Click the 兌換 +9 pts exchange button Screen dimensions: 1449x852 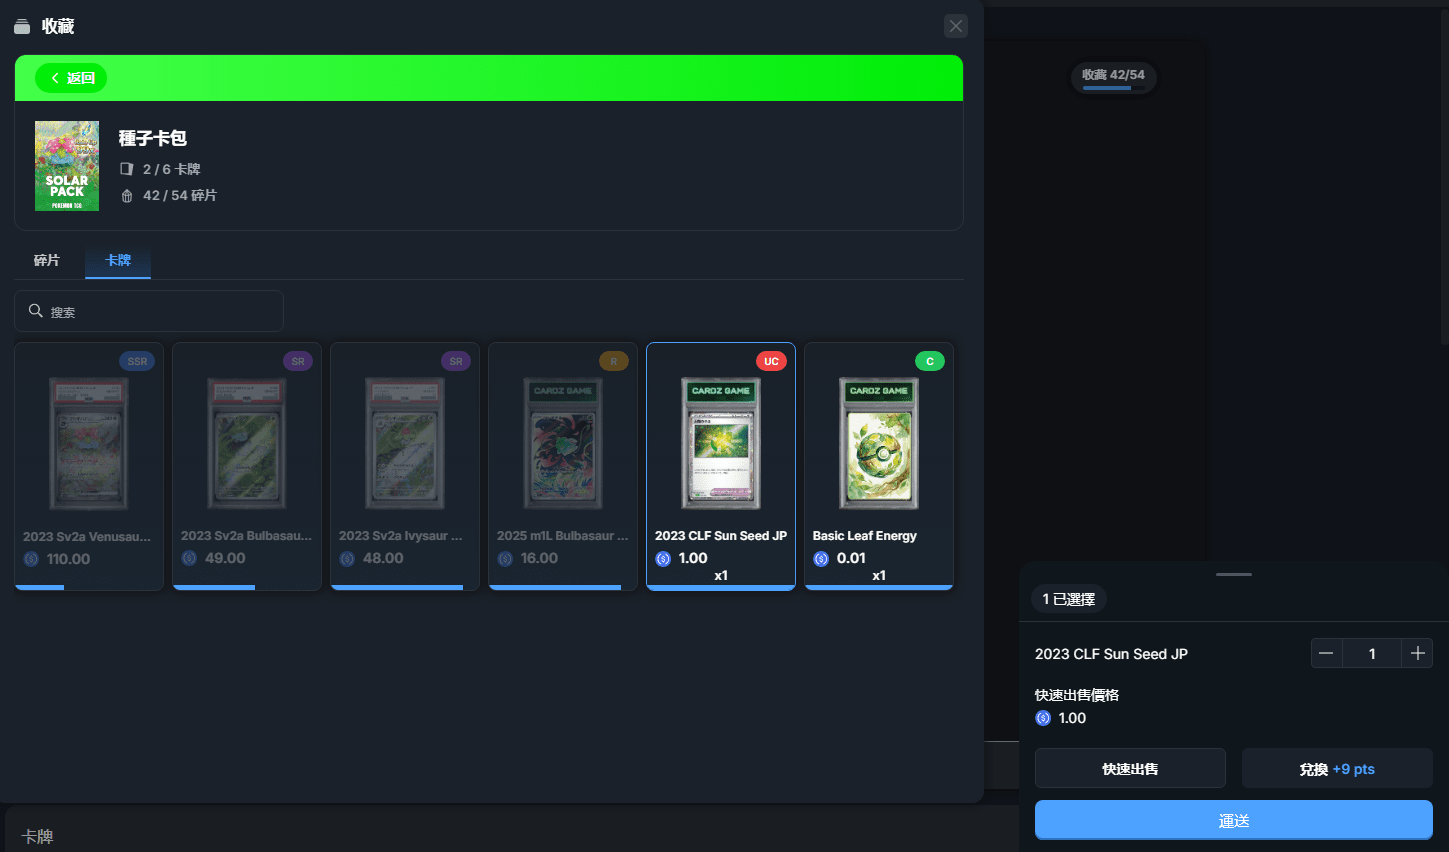1337,768
